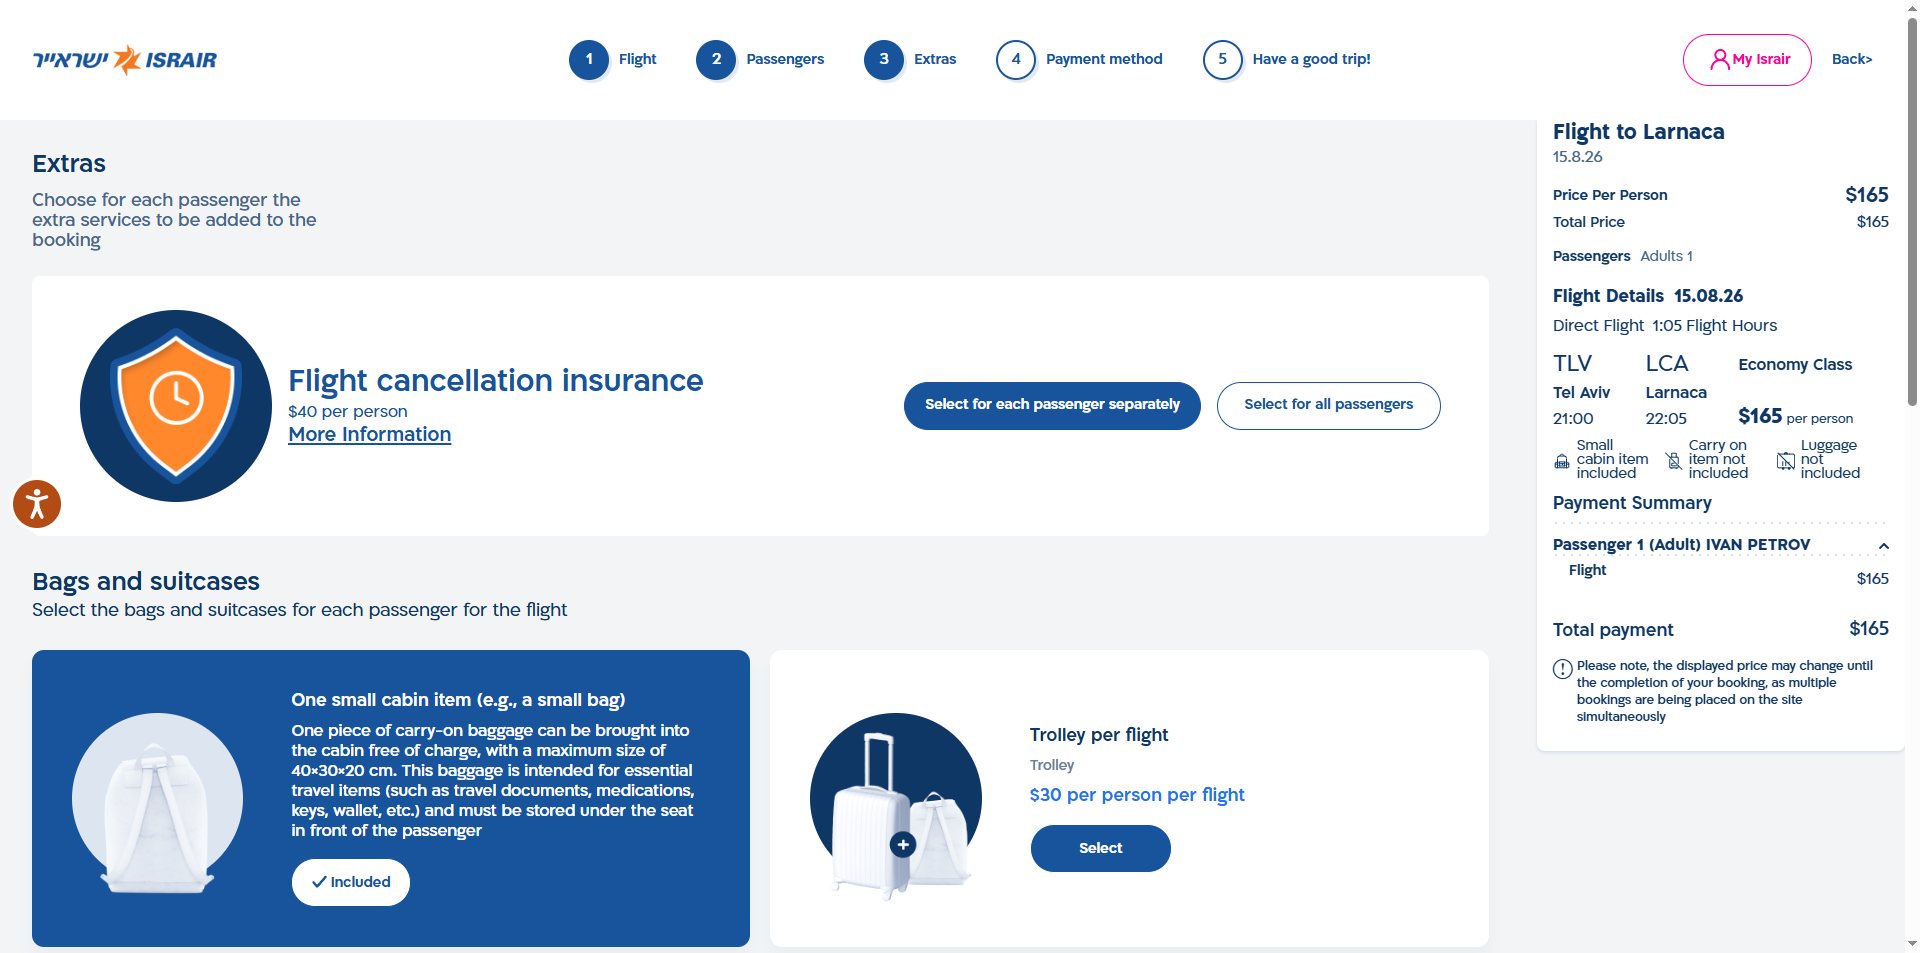1920x953 pixels.
Task: Click the price change notice info icon
Action: [x=1562, y=669]
